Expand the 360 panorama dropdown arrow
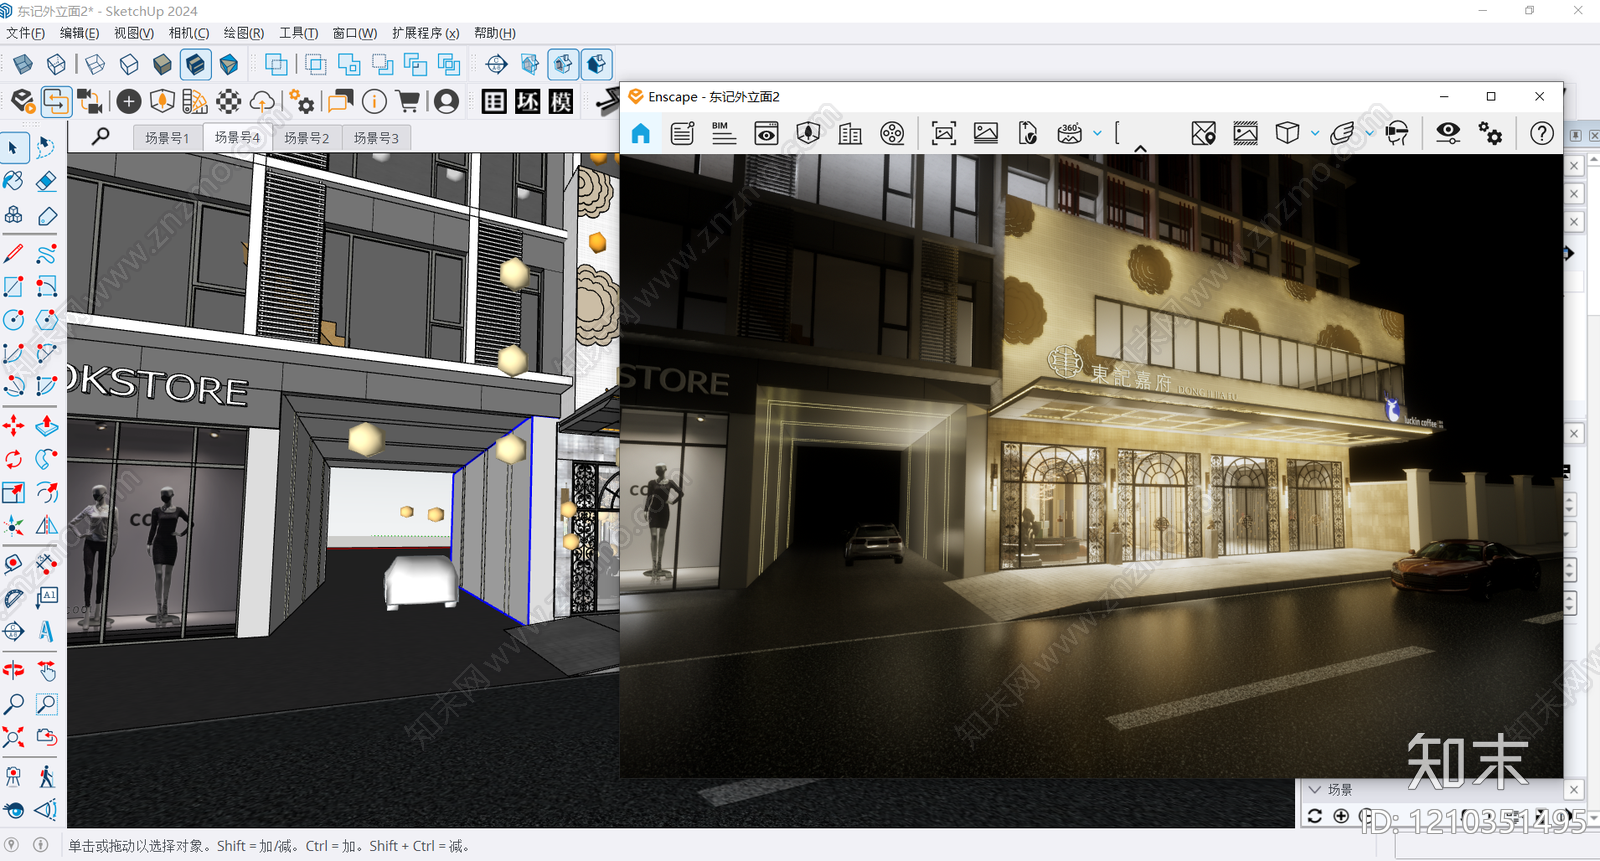 1097,133
